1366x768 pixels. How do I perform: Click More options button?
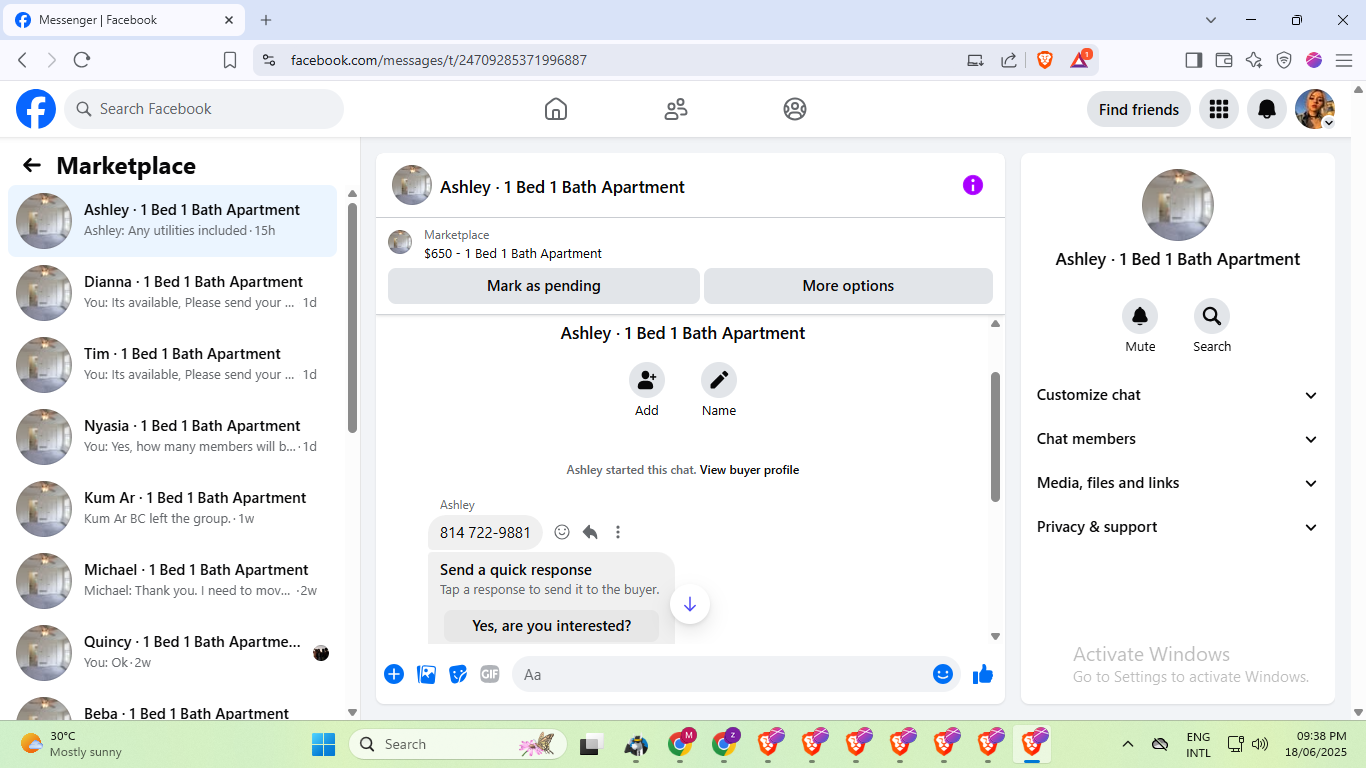(x=848, y=286)
